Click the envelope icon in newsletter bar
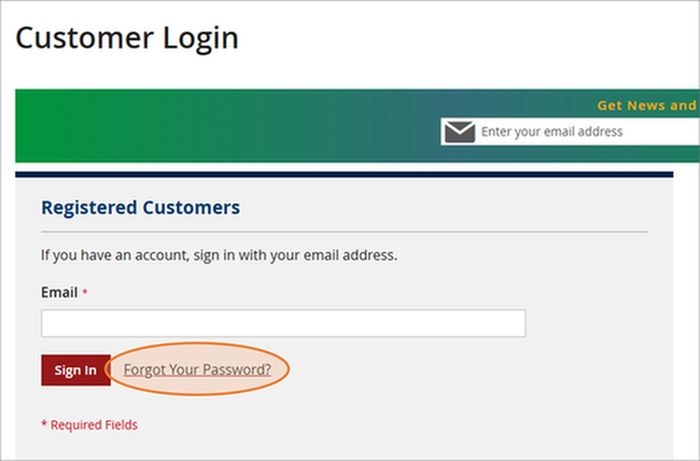Viewport: 700px width, 461px height. pos(459,132)
